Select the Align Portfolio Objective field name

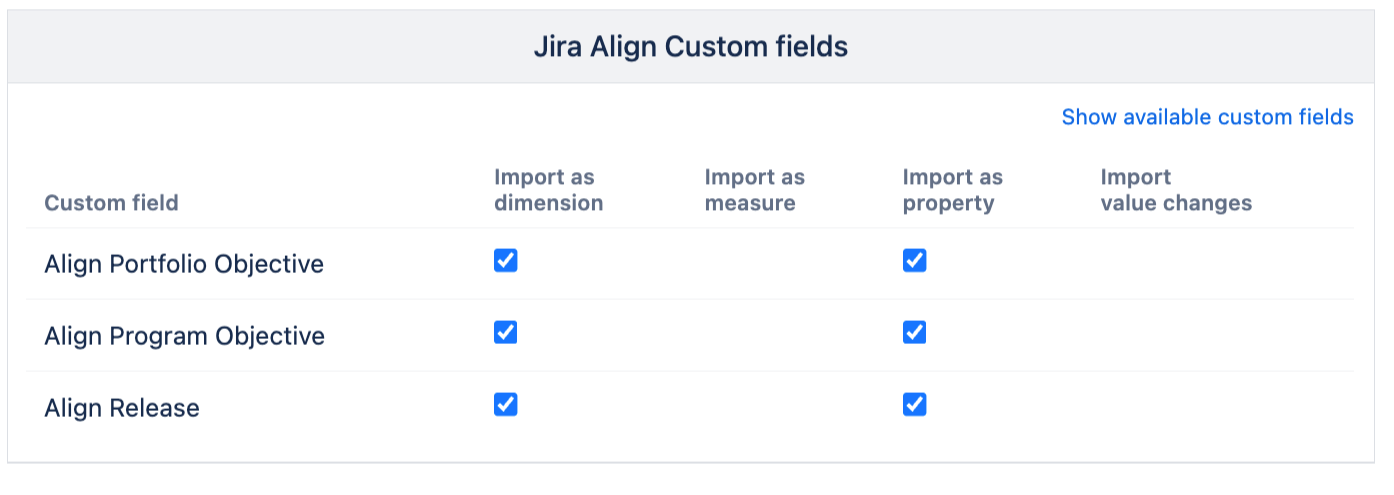pyautogui.click(x=184, y=264)
